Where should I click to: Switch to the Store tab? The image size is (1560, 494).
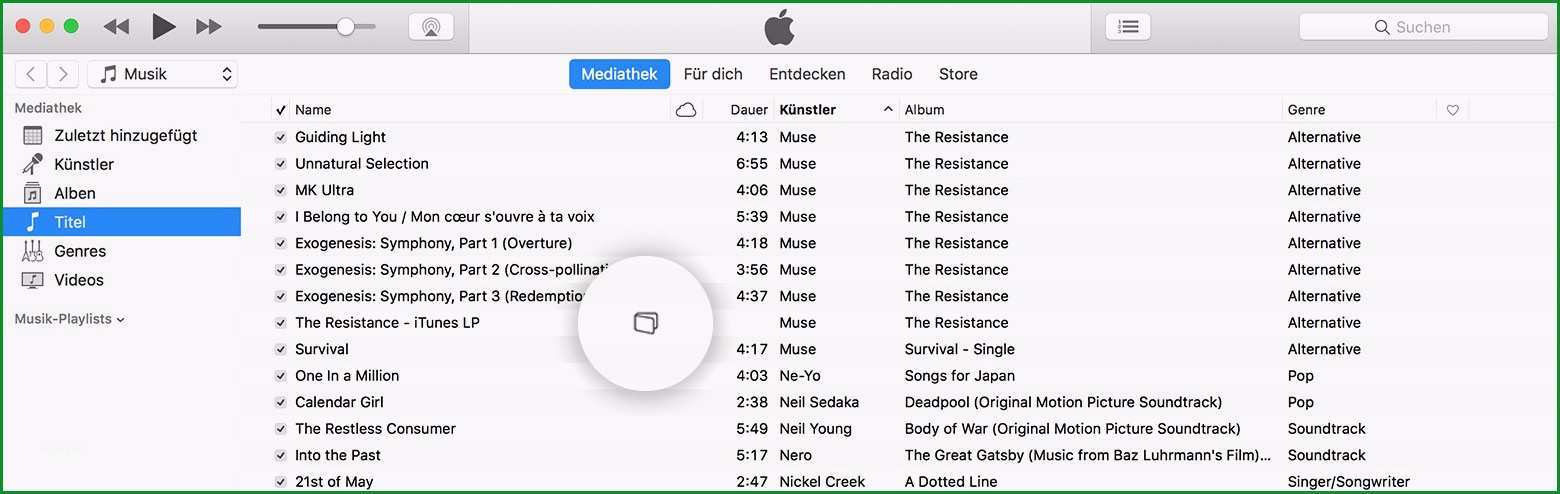(x=958, y=74)
